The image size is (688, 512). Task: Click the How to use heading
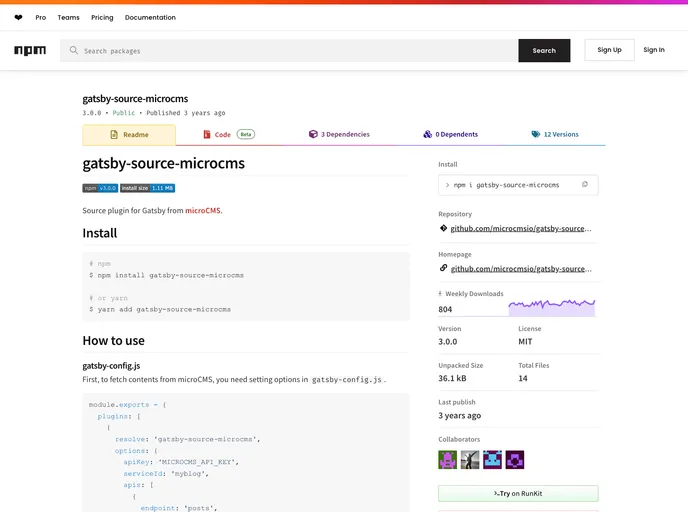tap(114, 341)
